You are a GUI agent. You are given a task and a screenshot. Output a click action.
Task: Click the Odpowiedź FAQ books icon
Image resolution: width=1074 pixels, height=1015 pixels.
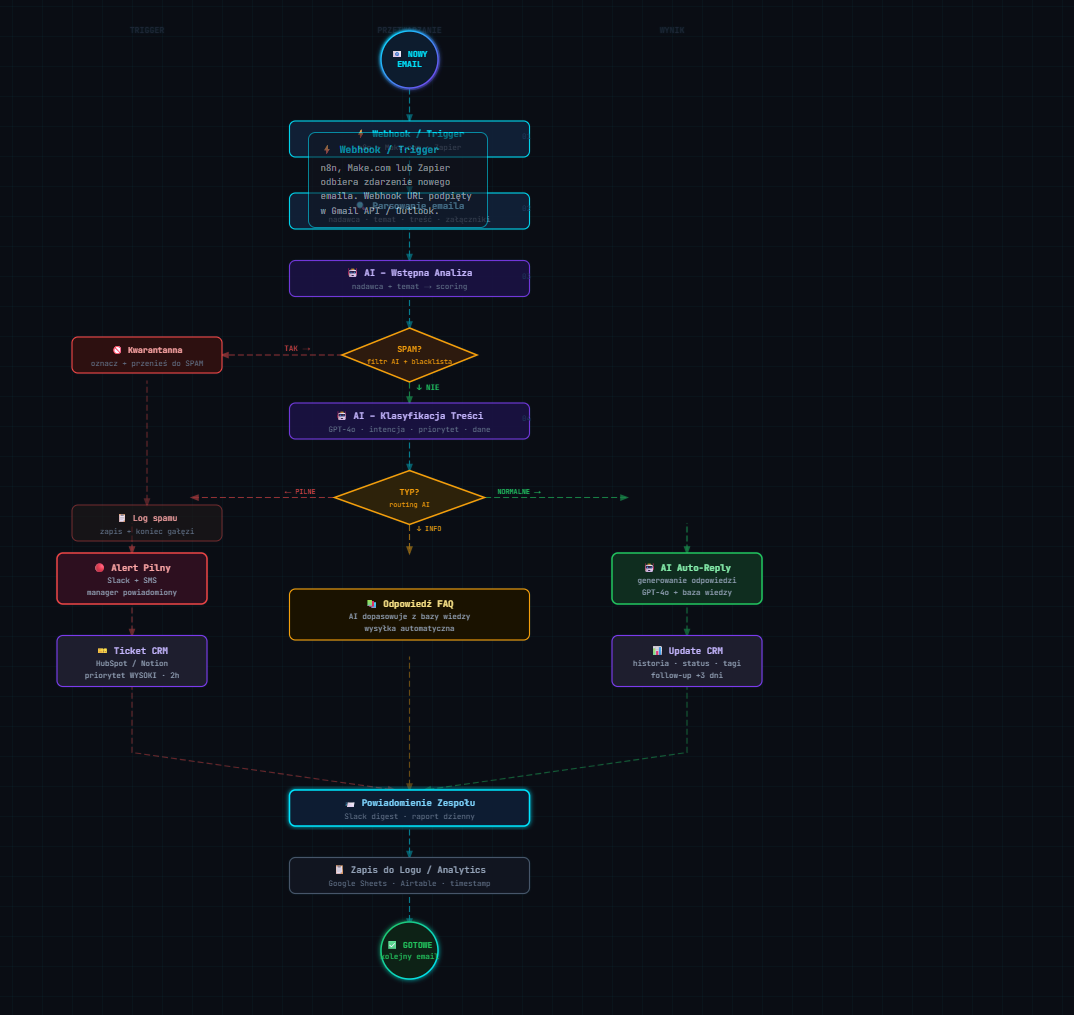tap(372, 604)
